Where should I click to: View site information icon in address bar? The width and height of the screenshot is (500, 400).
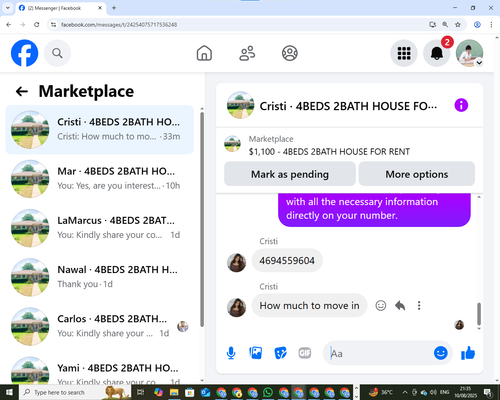53,24
